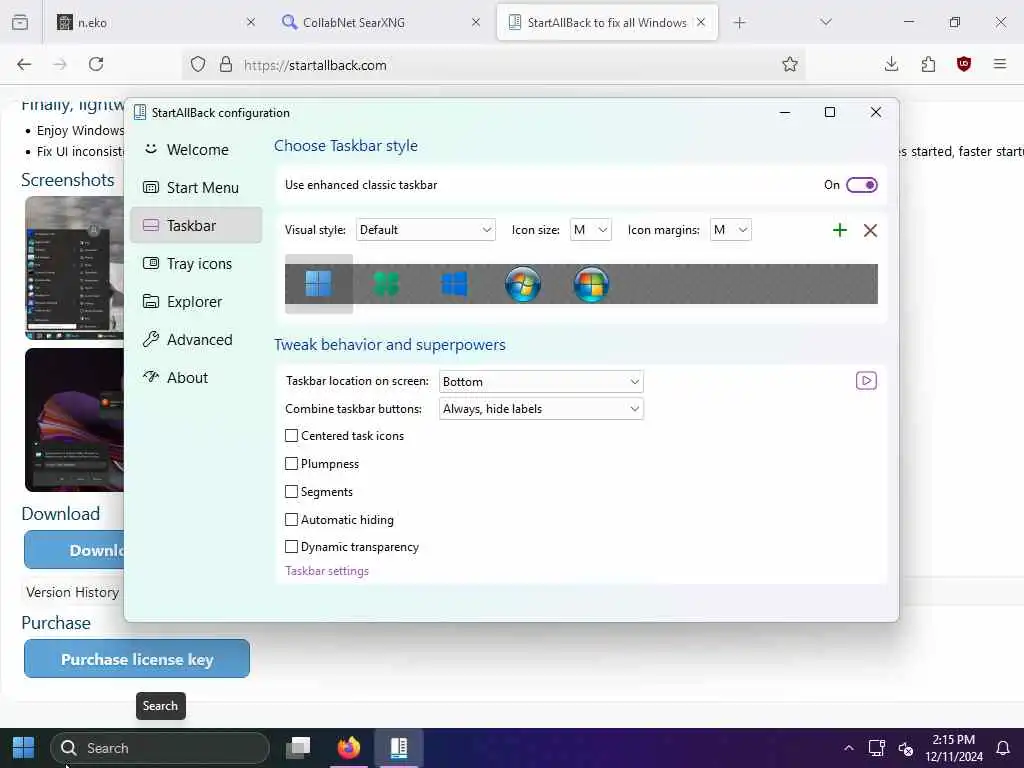Add a custom start button with the green plus
Image resolution: width=1024 pixels, height=768 pixels.
(840, 230)
